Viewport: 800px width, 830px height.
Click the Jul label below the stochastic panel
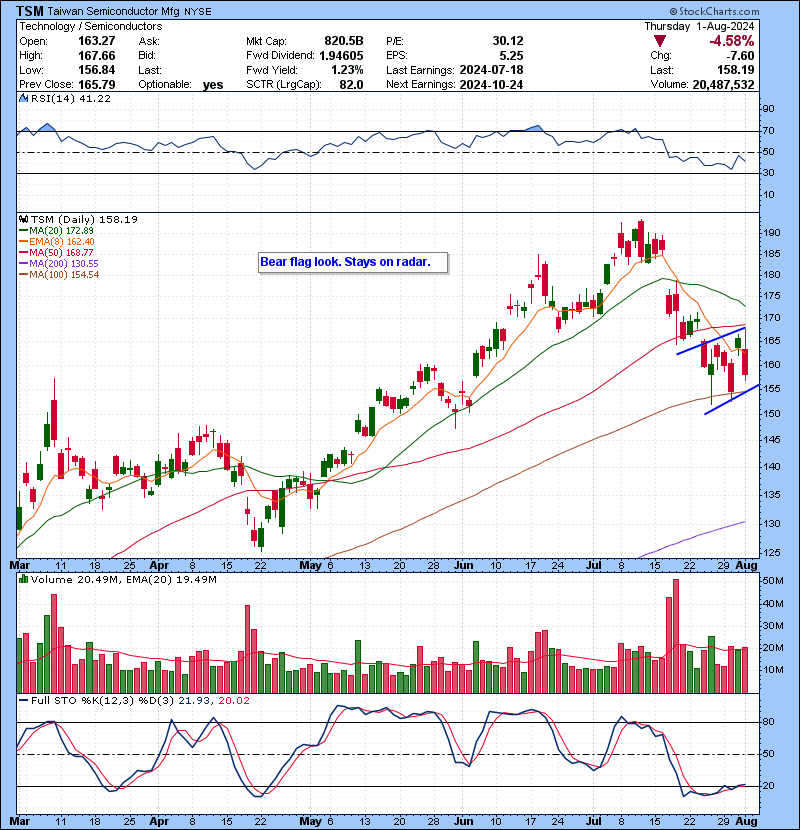tap(594, 821)
